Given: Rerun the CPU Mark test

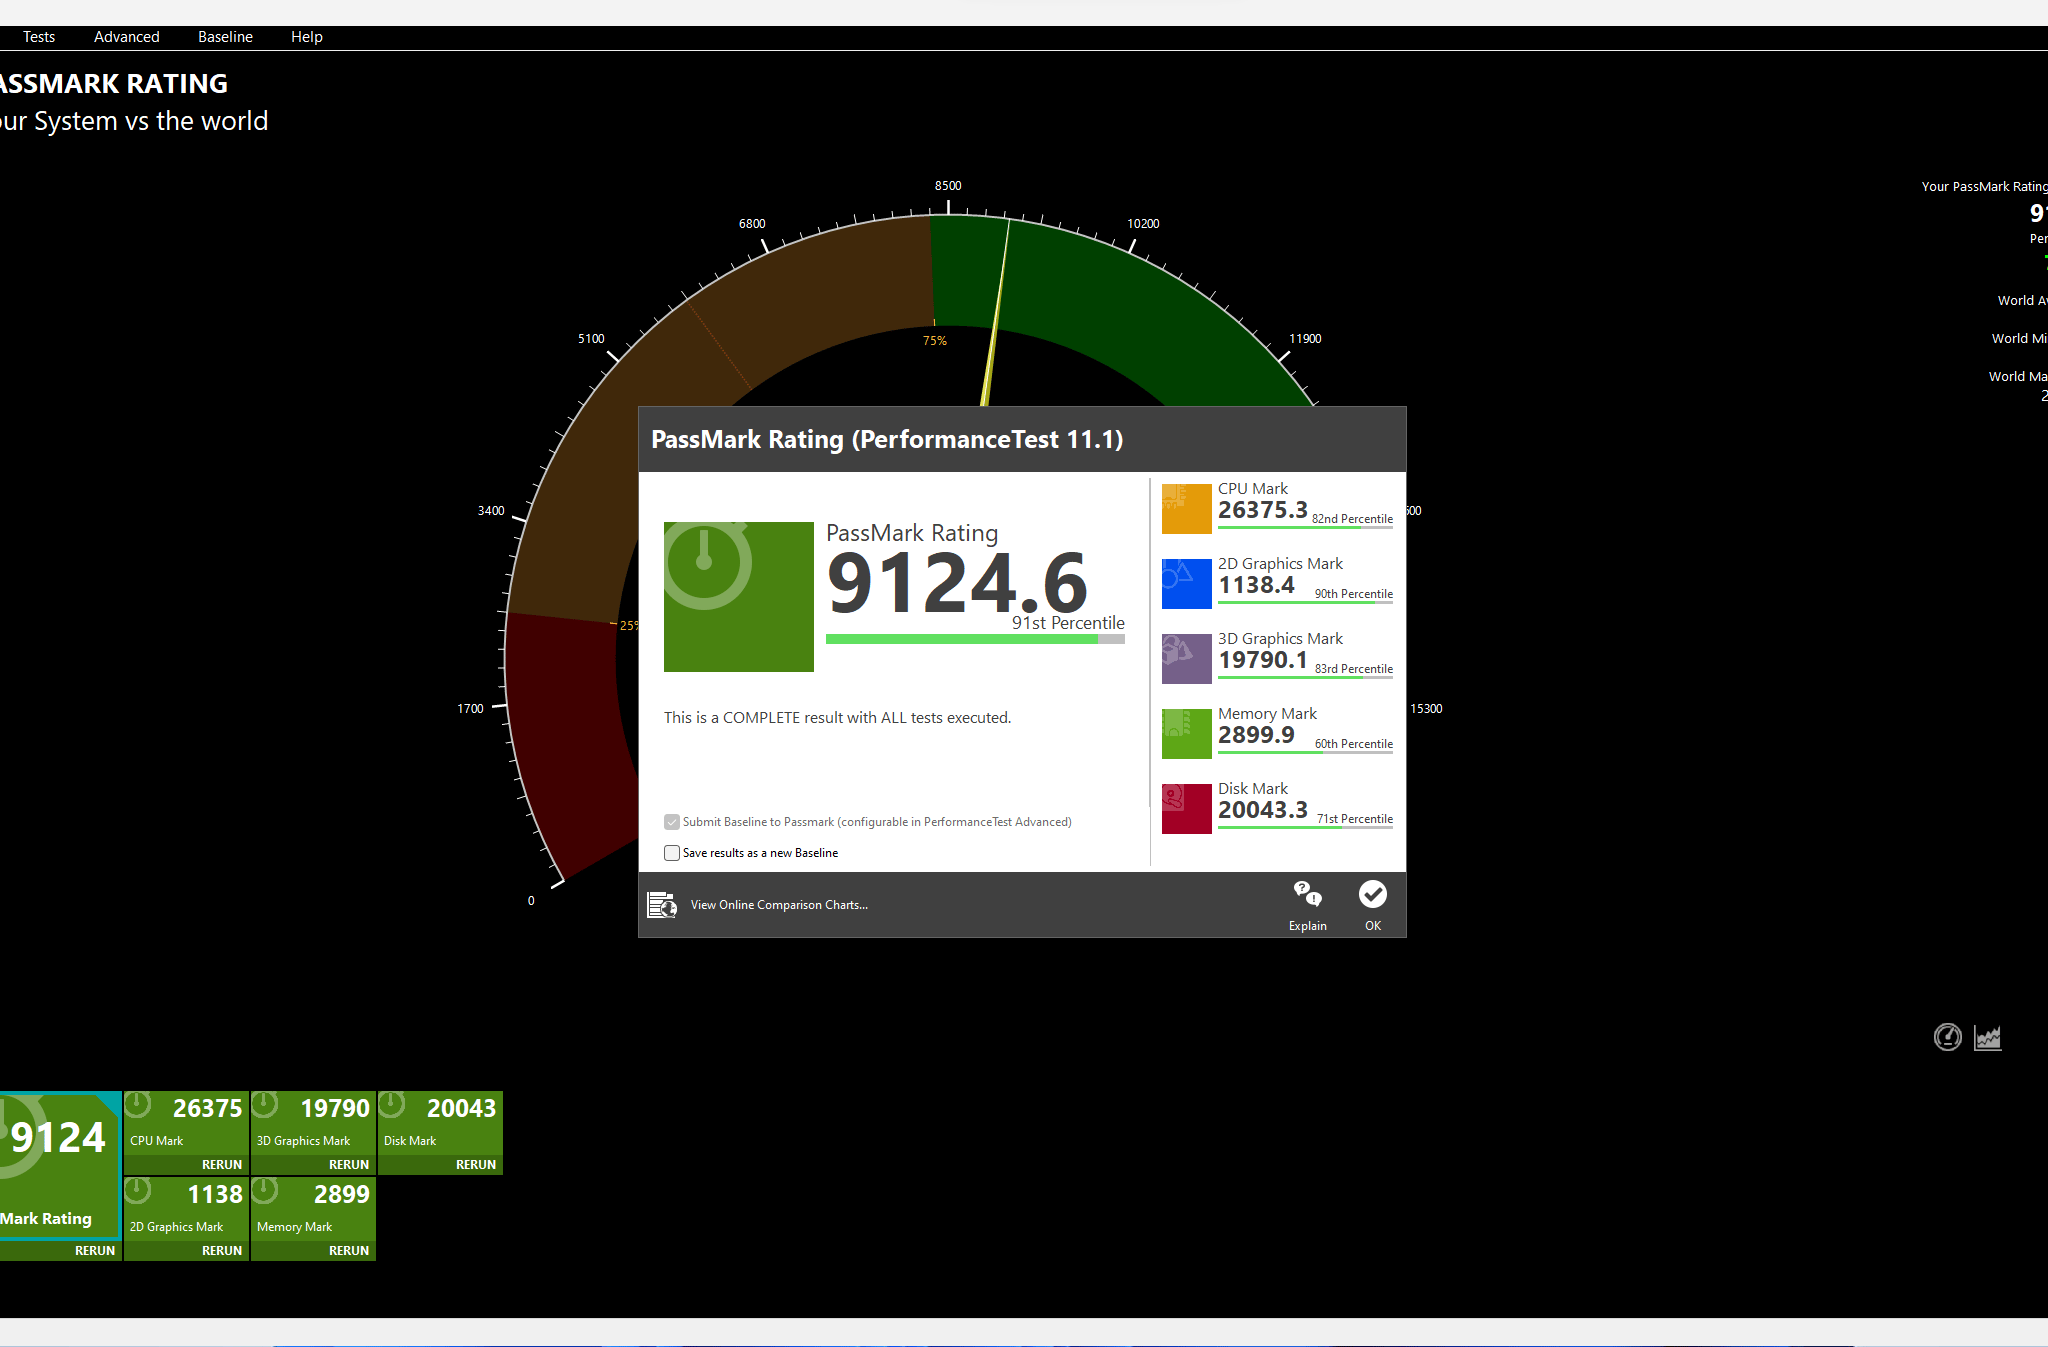Looking at the screenshot, I should coord(222,1165).
